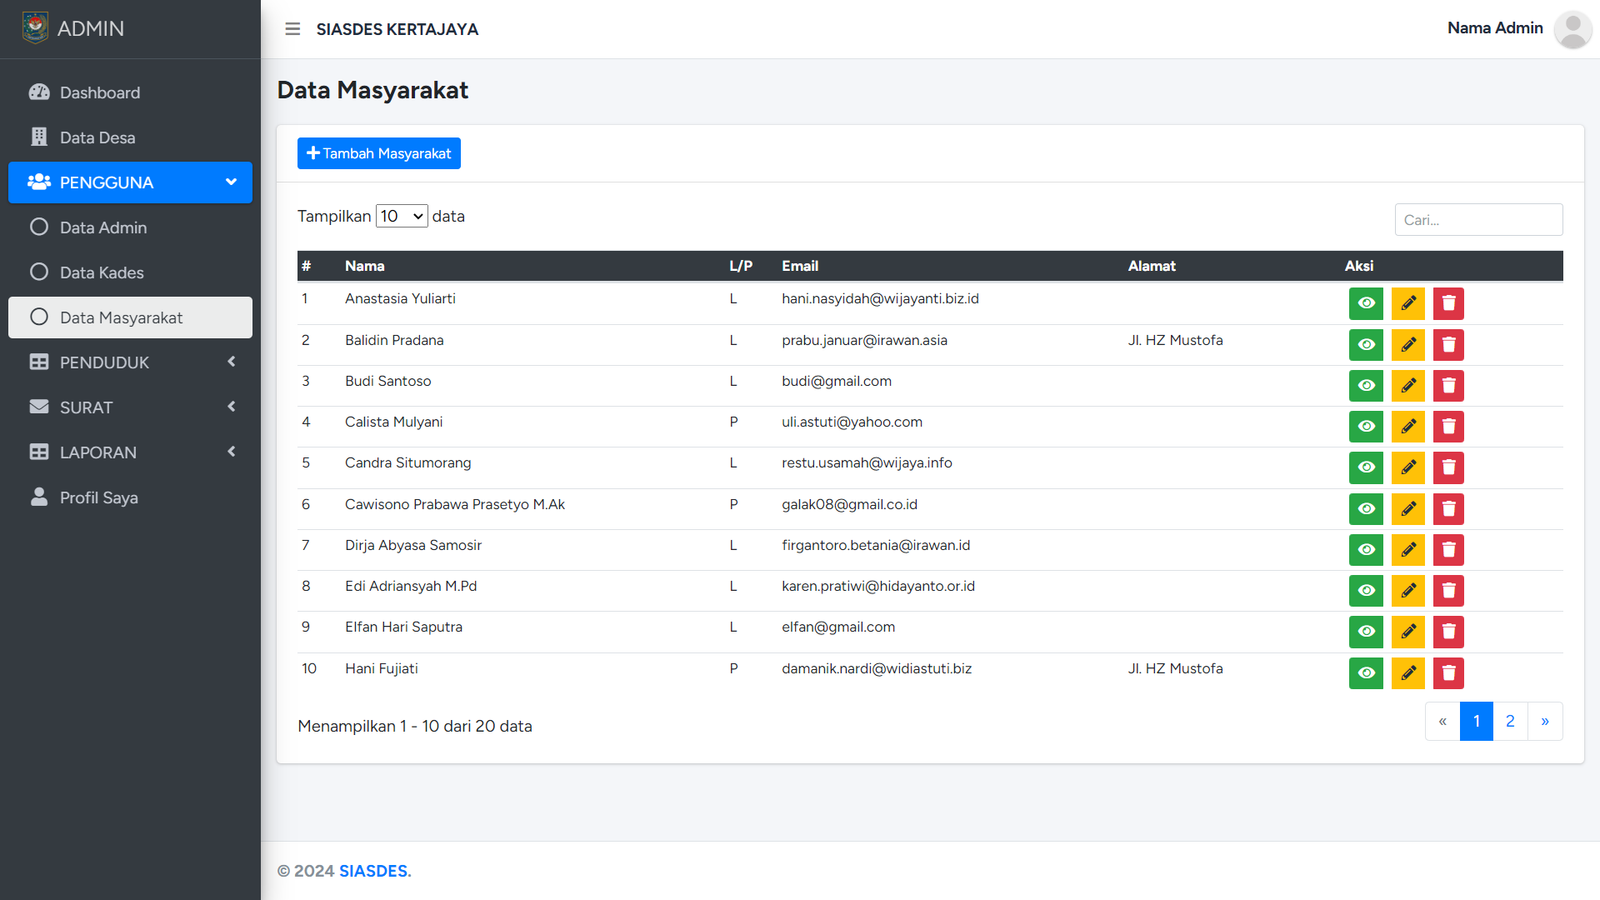The width and height of the screenshot is (1600, 900).
Task: Edit the Dirja Abyasa Samosir row
Action: click(x=1408, y=550)
